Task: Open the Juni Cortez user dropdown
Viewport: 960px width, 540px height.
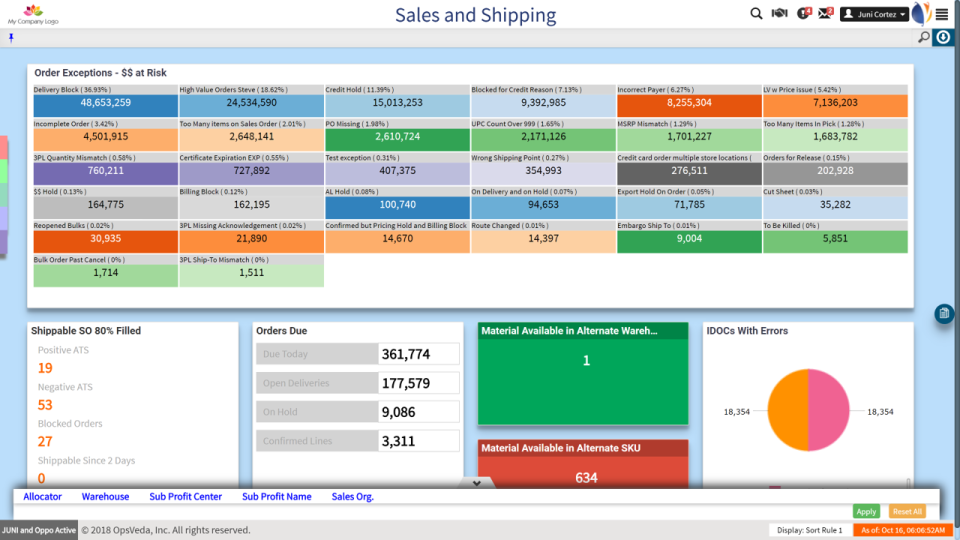Action: coord(874,14)
